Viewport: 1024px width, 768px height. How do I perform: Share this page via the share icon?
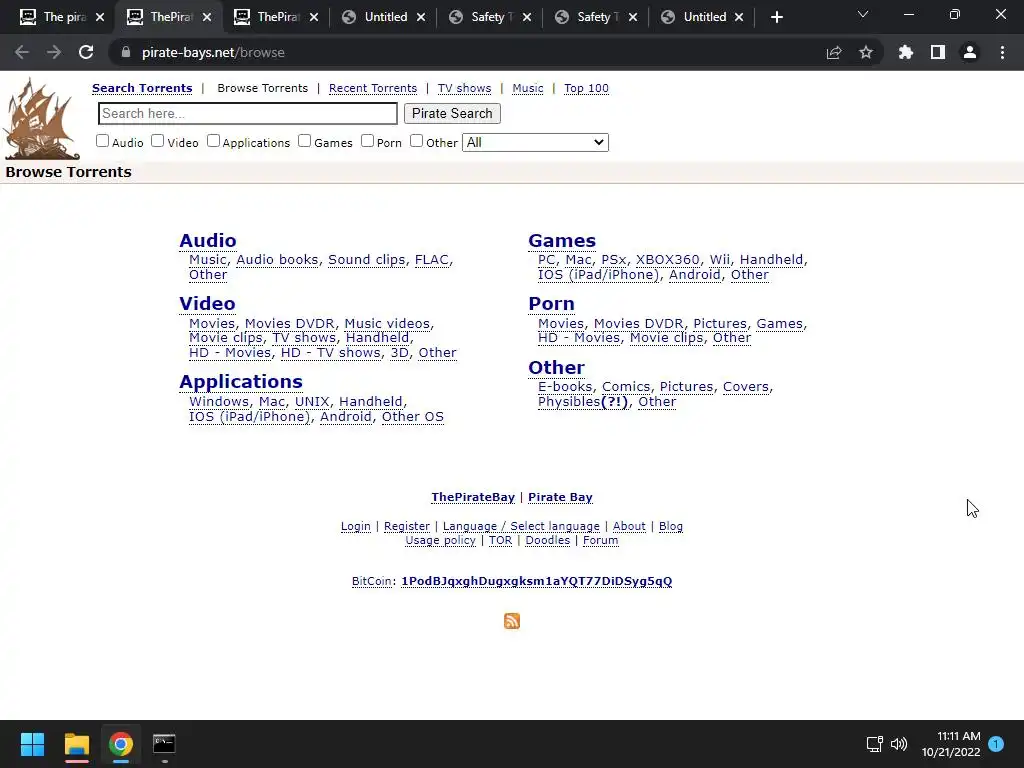(834, 52)
